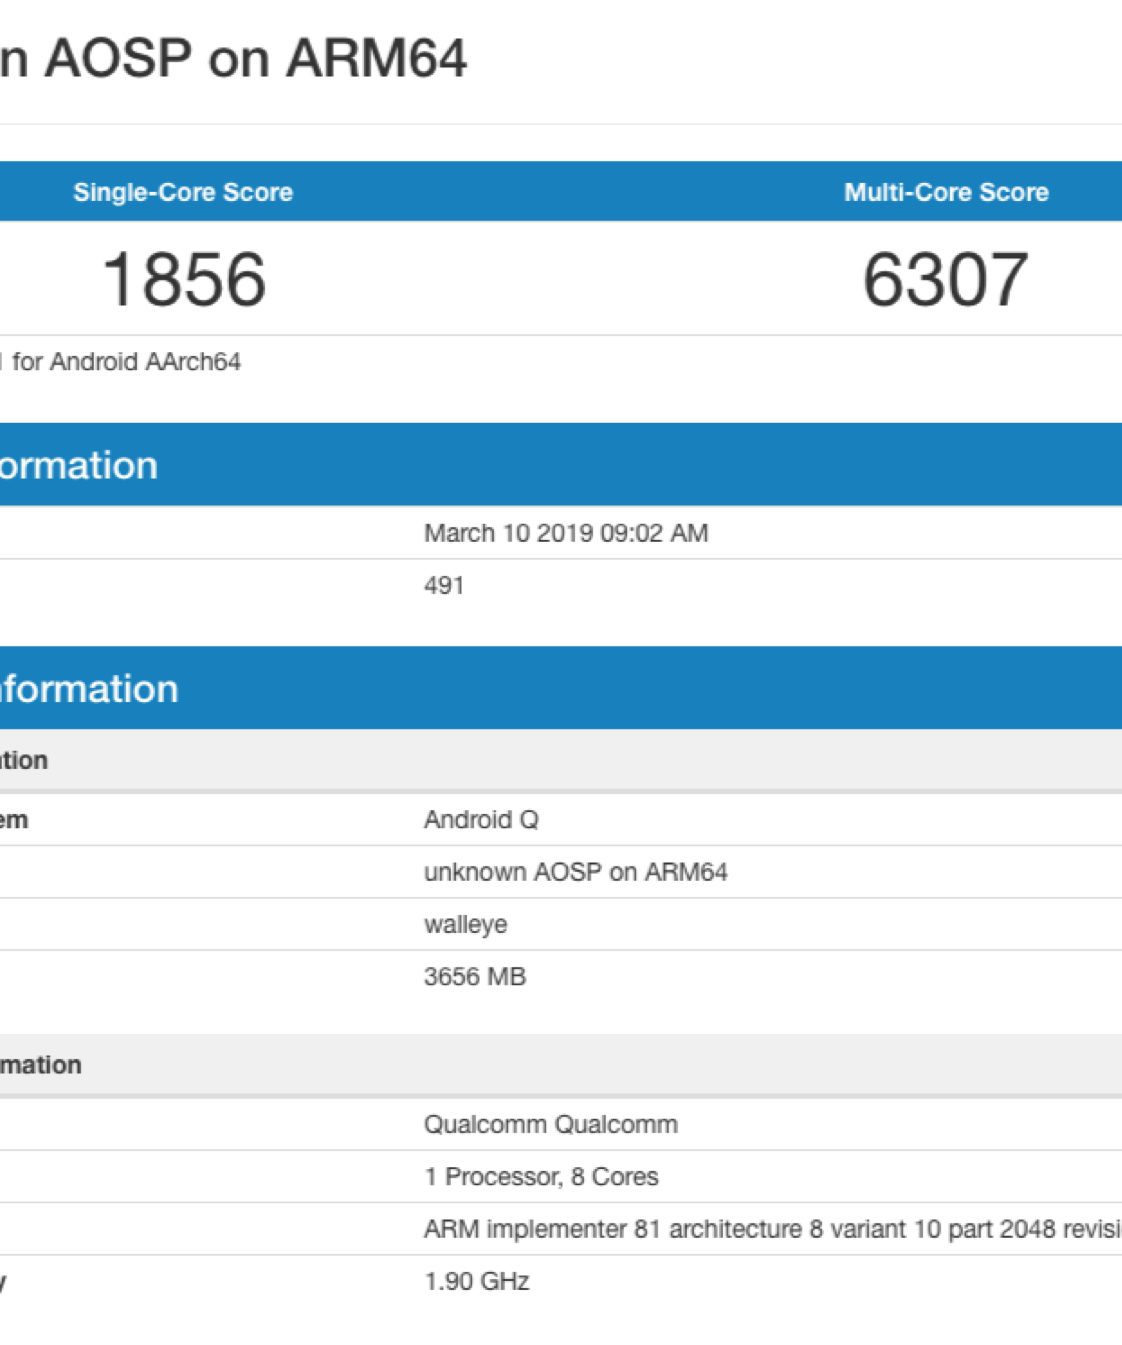
Task: Select the multi-core score value 6307
Action: [x=945, y=279]
